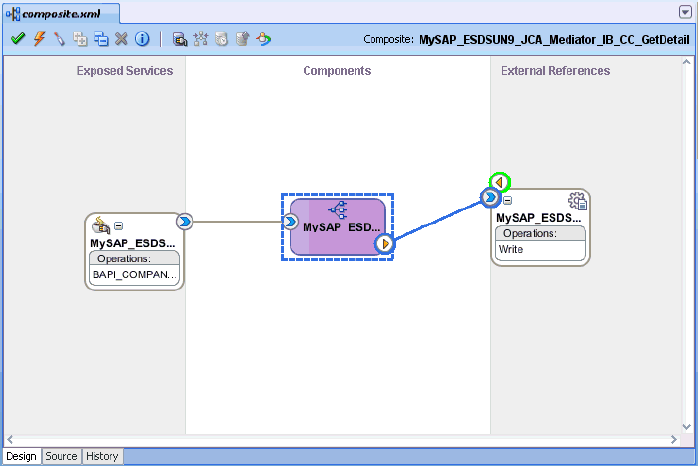Open the editor tab list dropdown
Image resolution: width=698 pixels, height=466 pixels.
click(686, 12)
